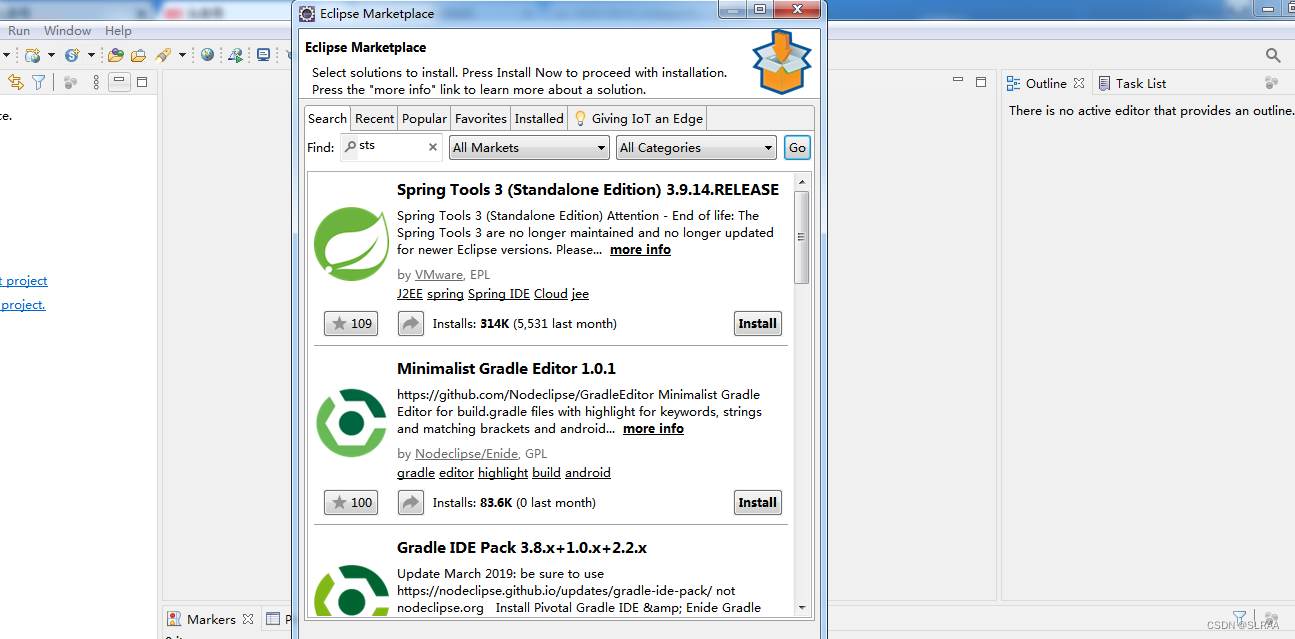The width and height of the screenshot is (1295, 639).
Task: Click the J2EE tag link
Action: [410, 294]
